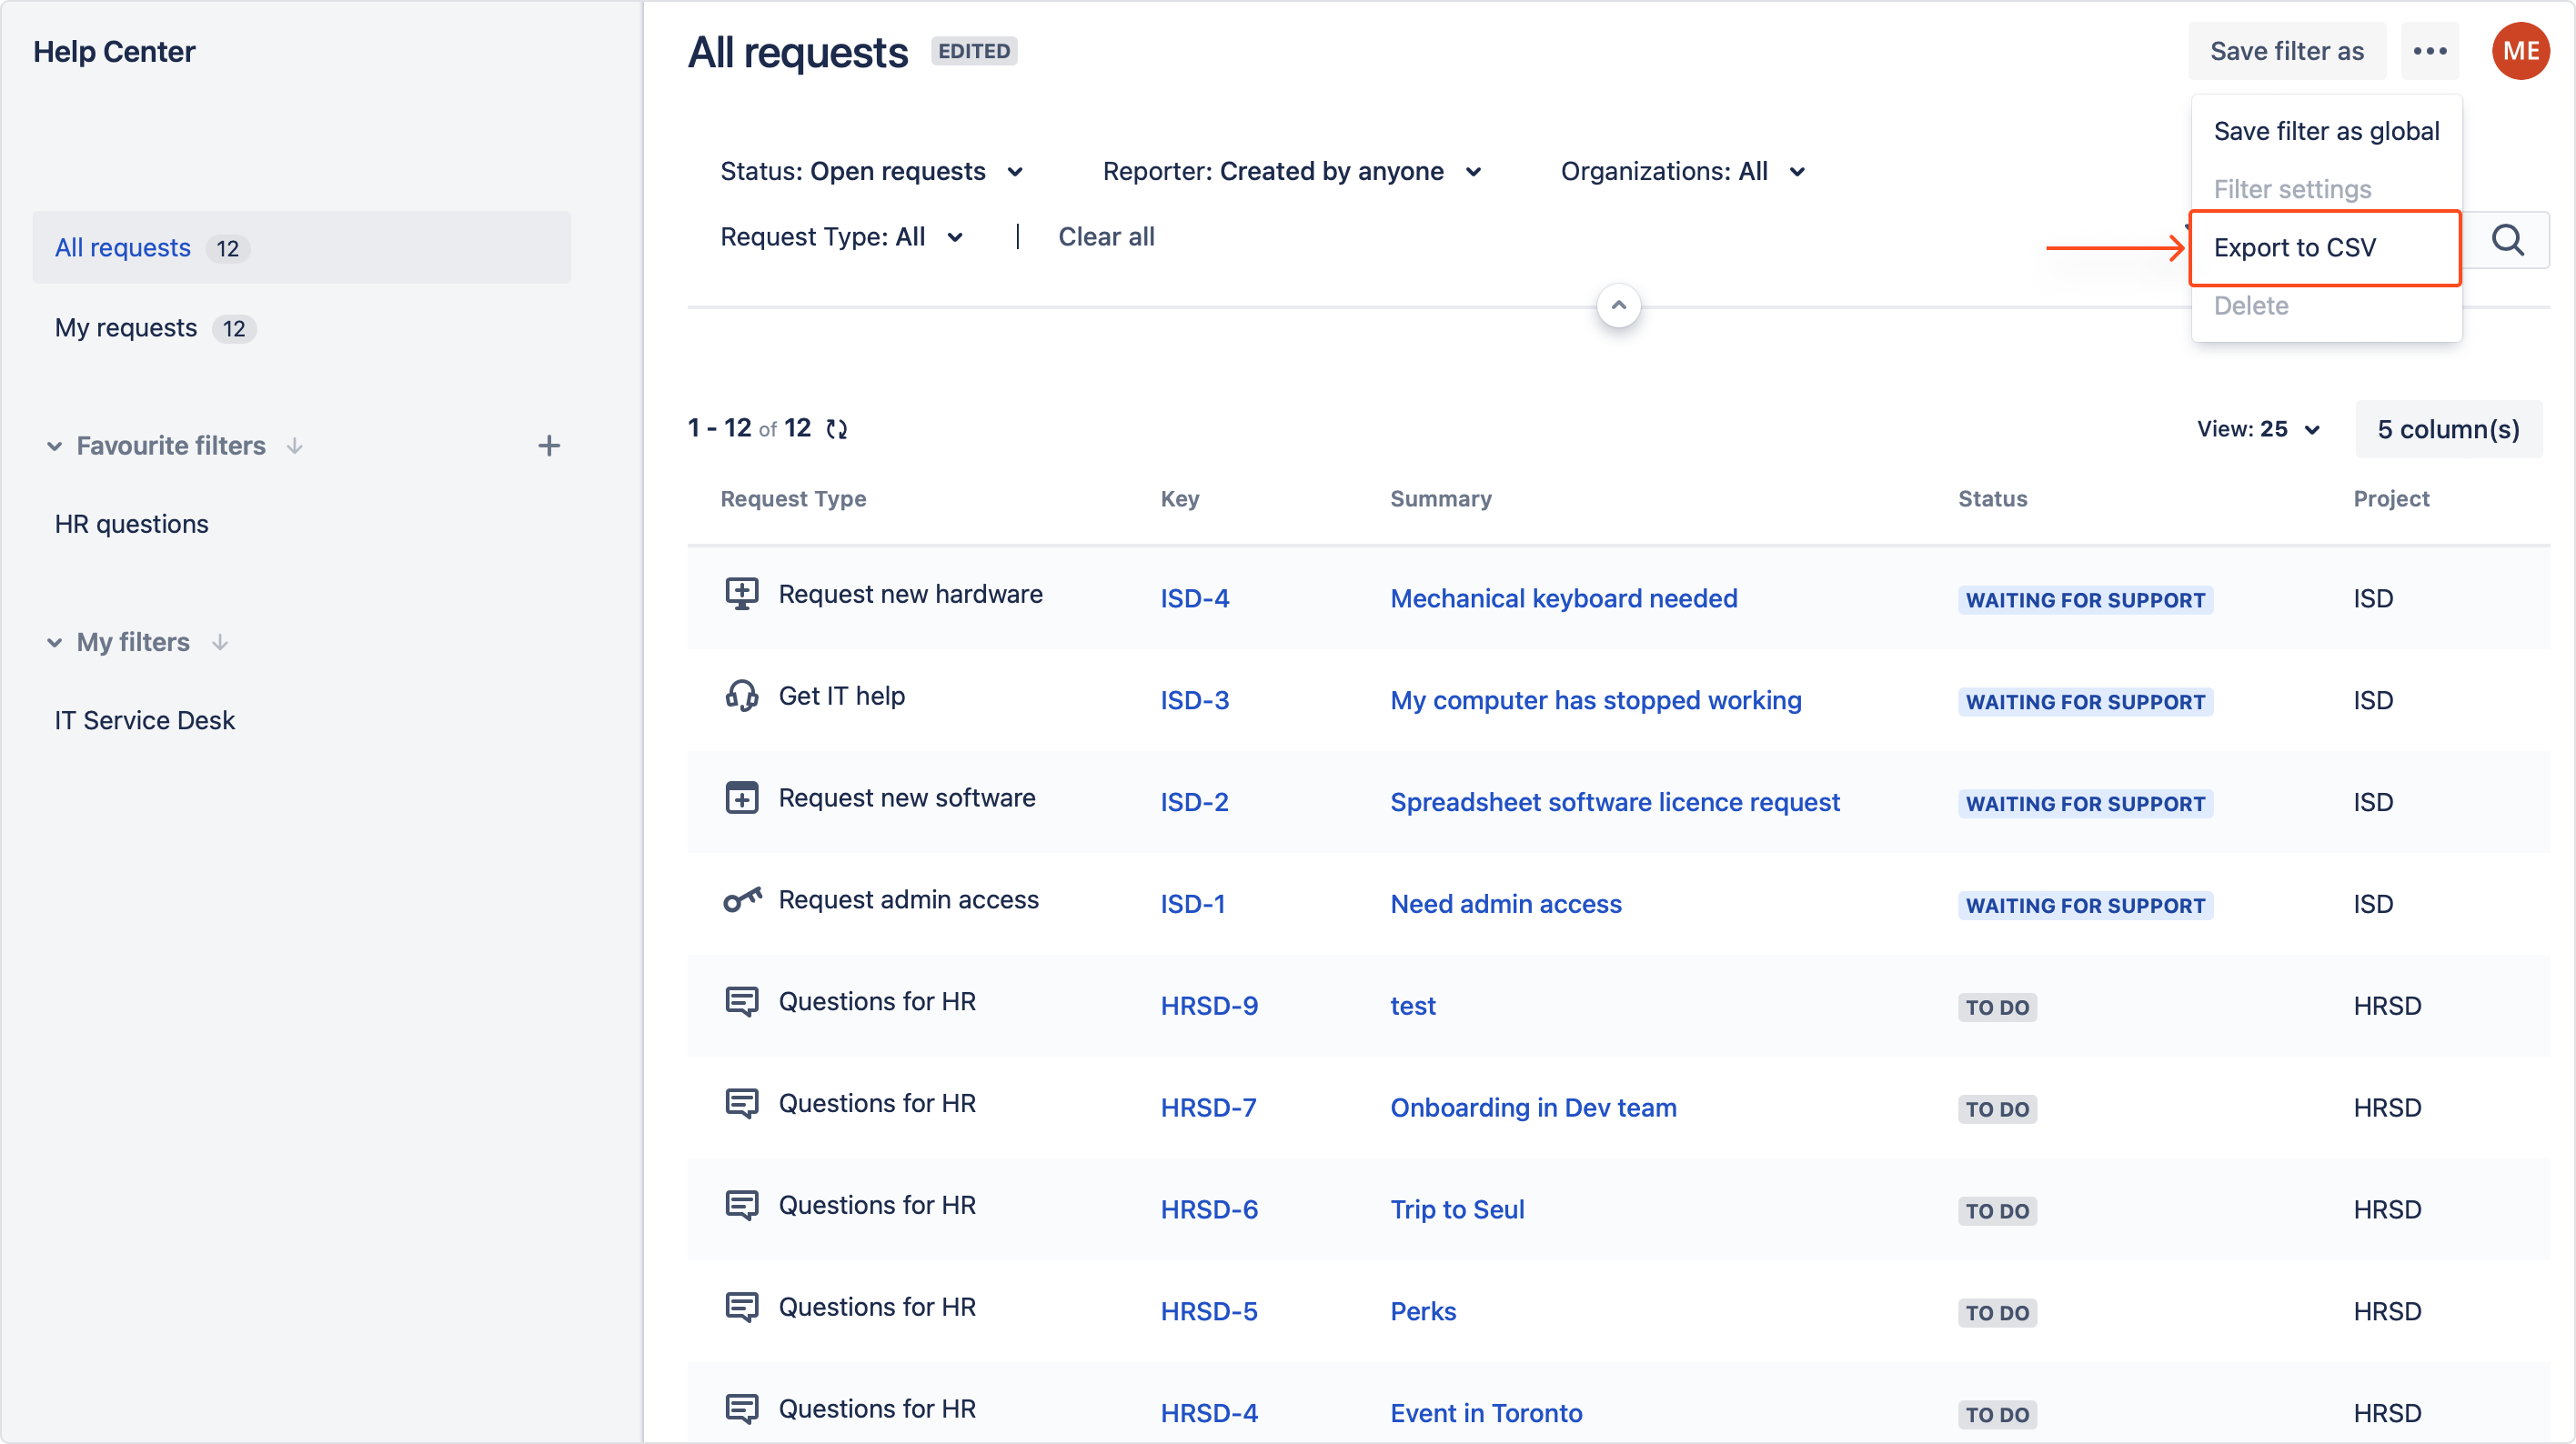The width and height of the screenshot is (2576, 1444).
Task: Click the chat icon in HRSD-5 row
Action: tap(741, 1308)
